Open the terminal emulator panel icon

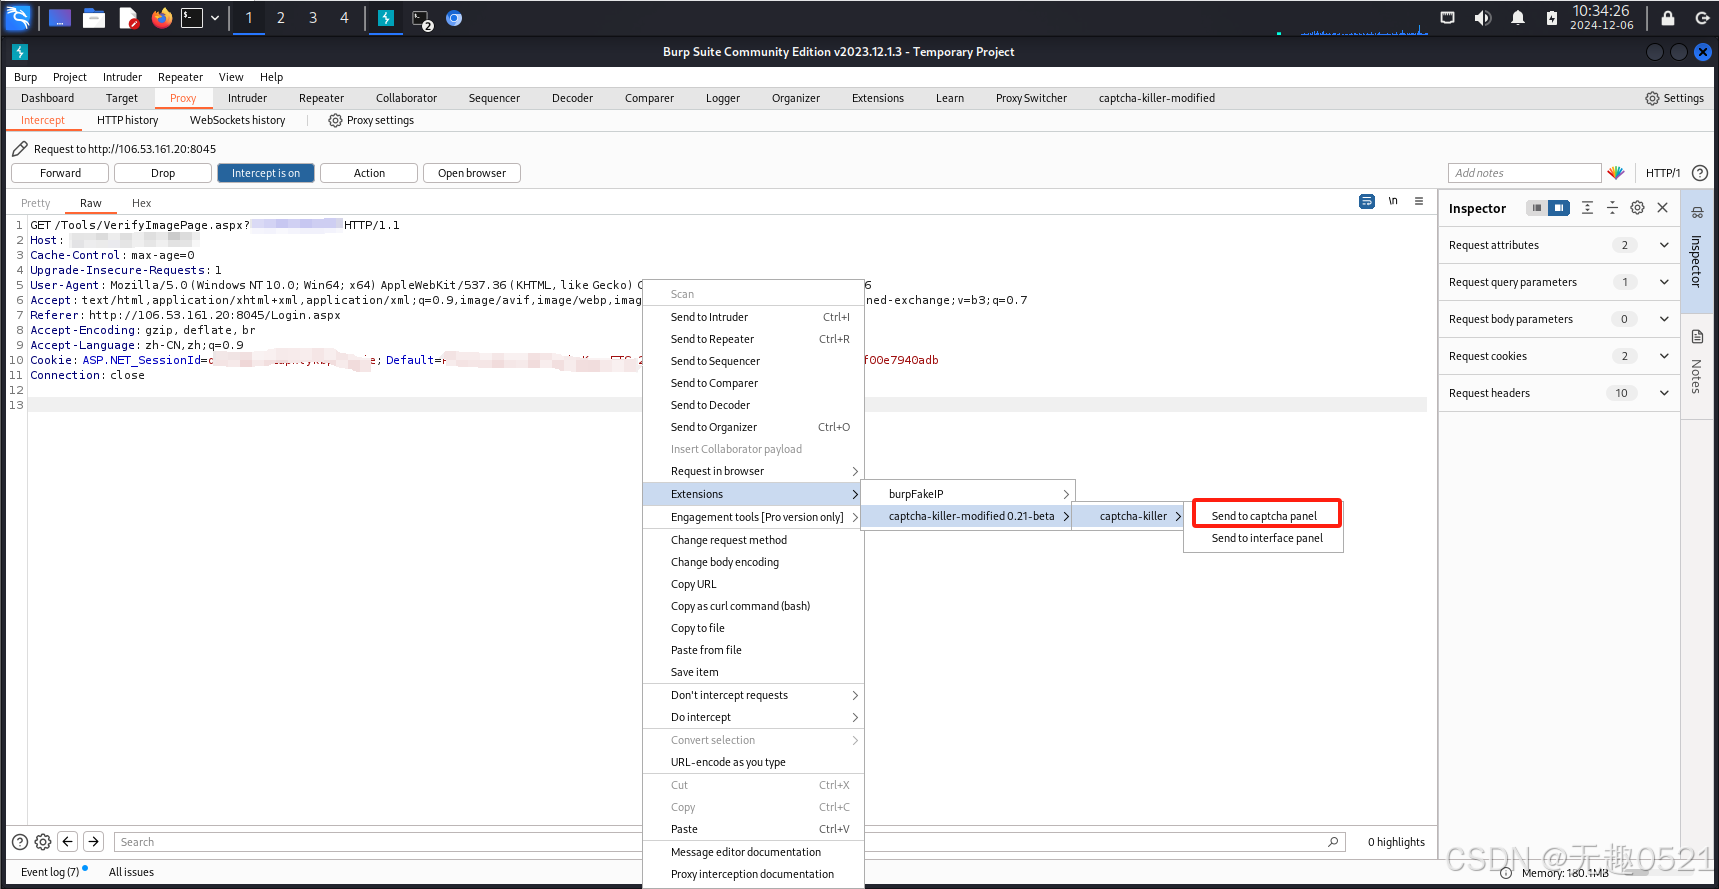pyautogui.click(x=191, y=18)
